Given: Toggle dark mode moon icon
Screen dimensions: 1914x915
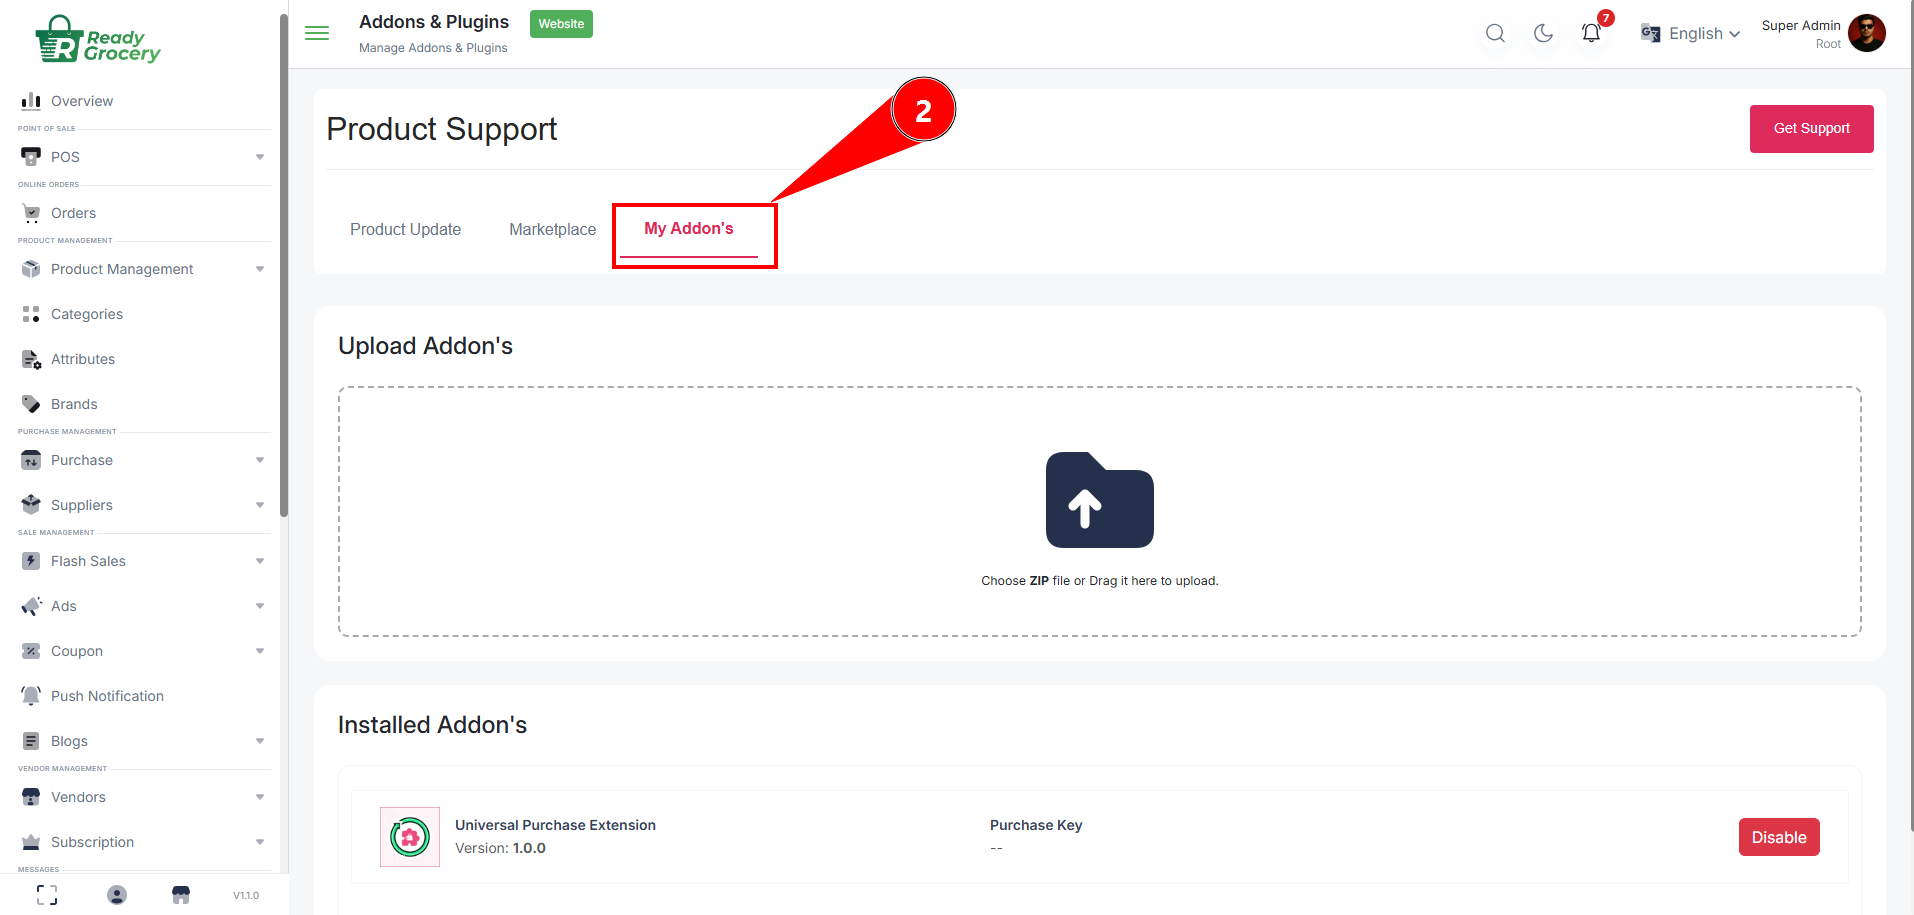Looking at the screenshot, I should point(1543,33).
